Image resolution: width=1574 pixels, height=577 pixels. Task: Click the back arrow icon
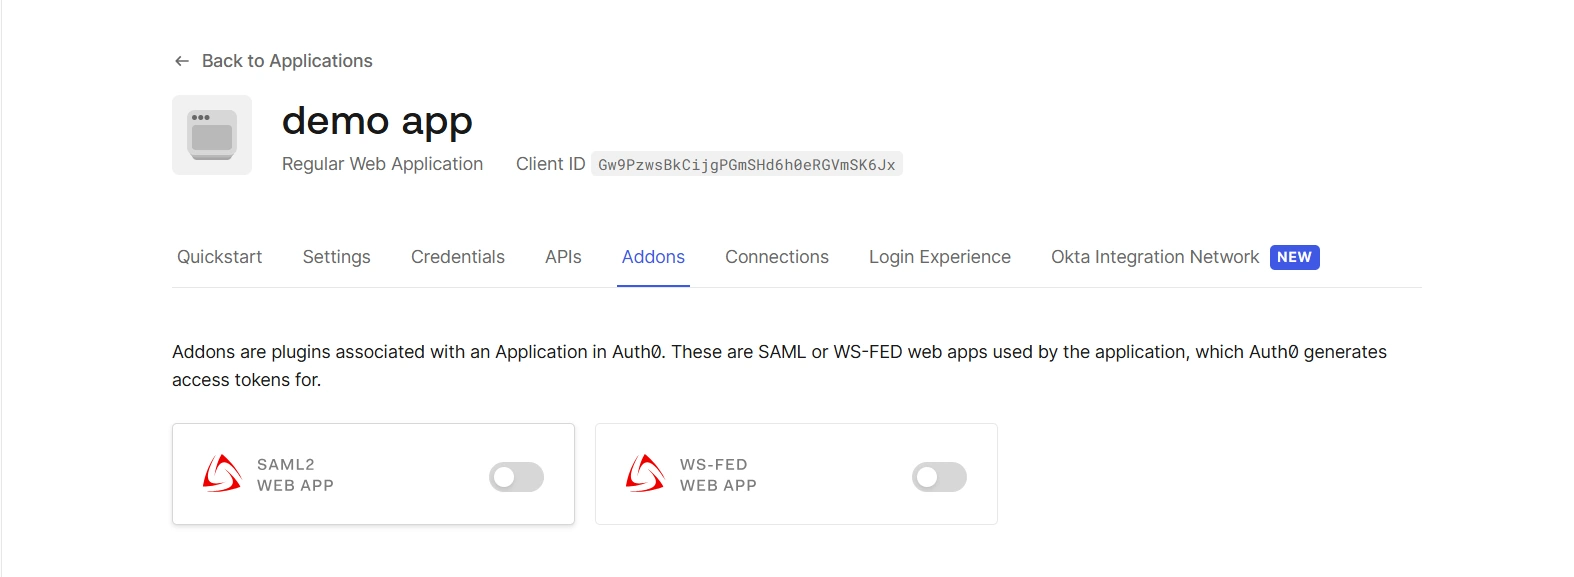click(x=182, y=61)
